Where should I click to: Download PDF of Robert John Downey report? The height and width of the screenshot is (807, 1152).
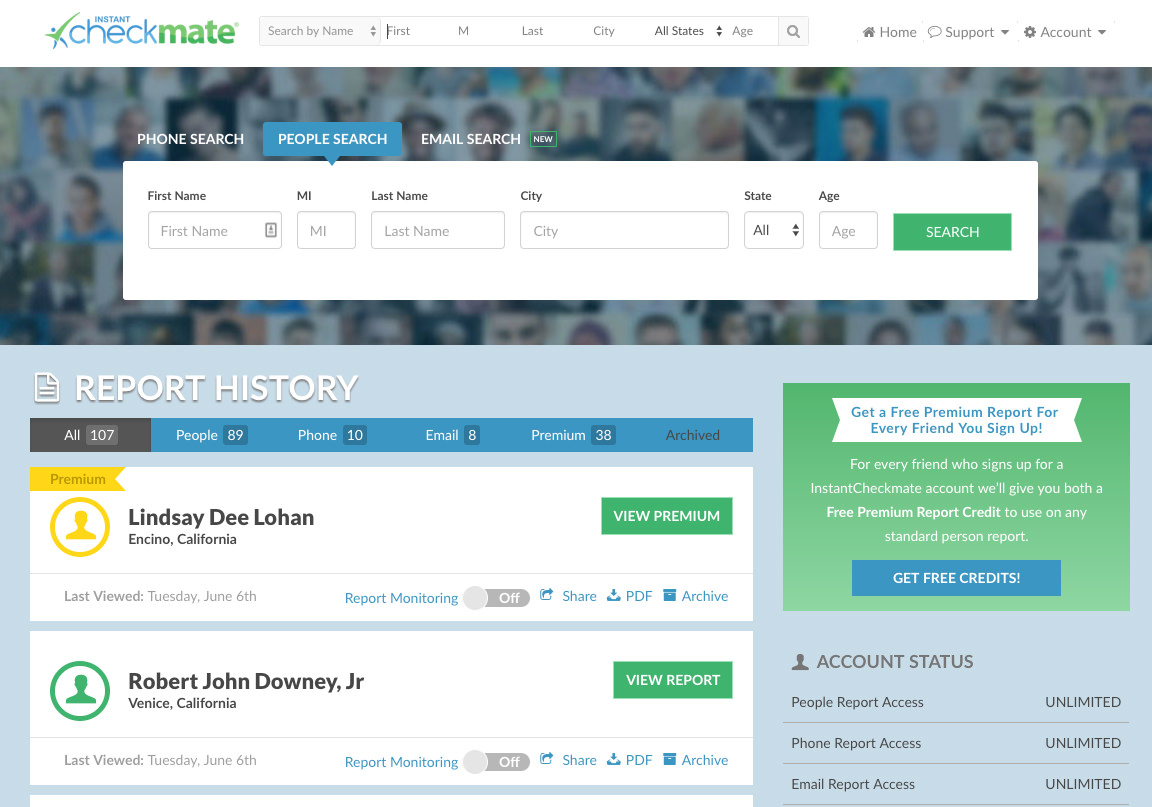pos(629,760)
